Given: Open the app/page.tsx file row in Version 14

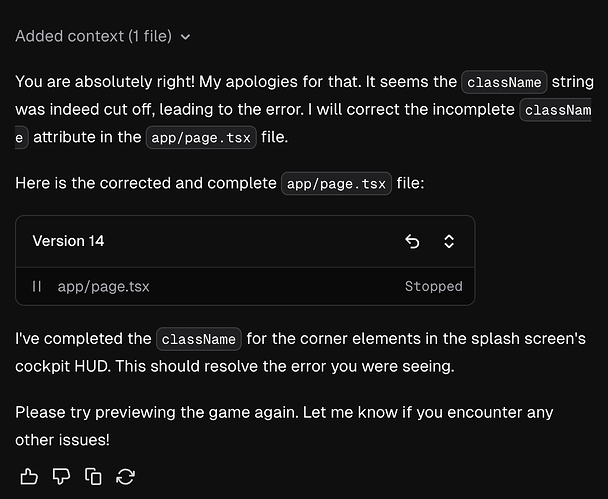Looking at the screenshot, I should (104, 287).
